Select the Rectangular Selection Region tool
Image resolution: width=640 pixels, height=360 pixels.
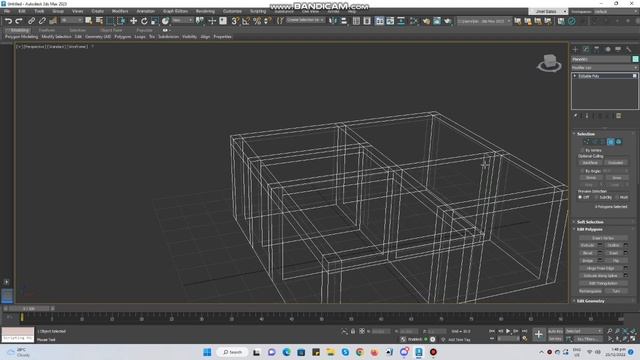click(x=110, y=21)
